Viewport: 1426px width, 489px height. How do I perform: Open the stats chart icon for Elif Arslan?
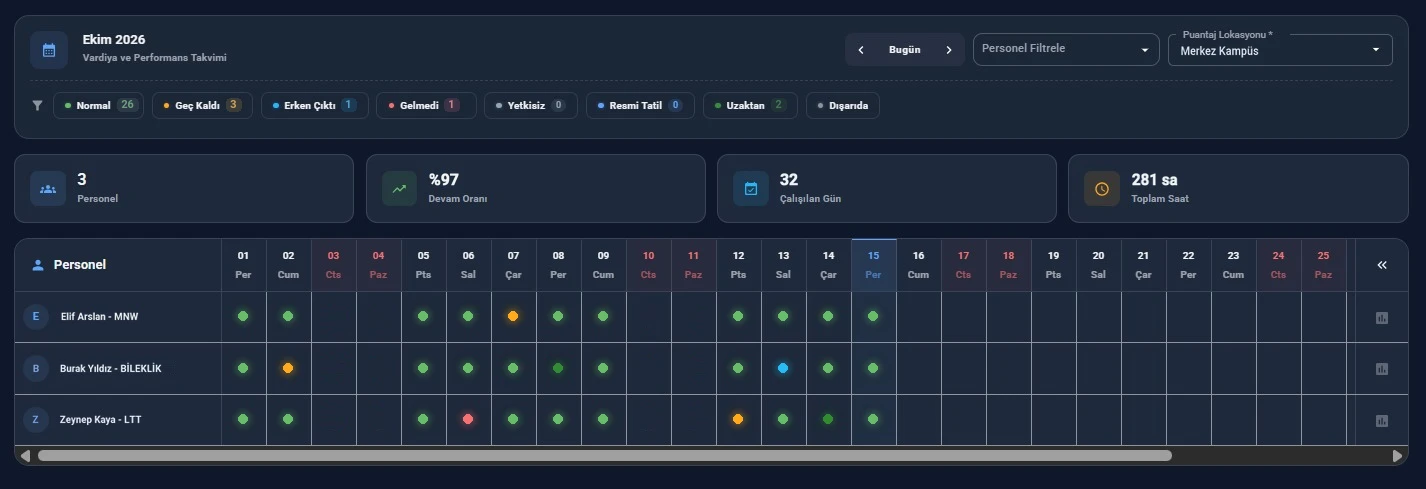click(x=1382, y=318)
